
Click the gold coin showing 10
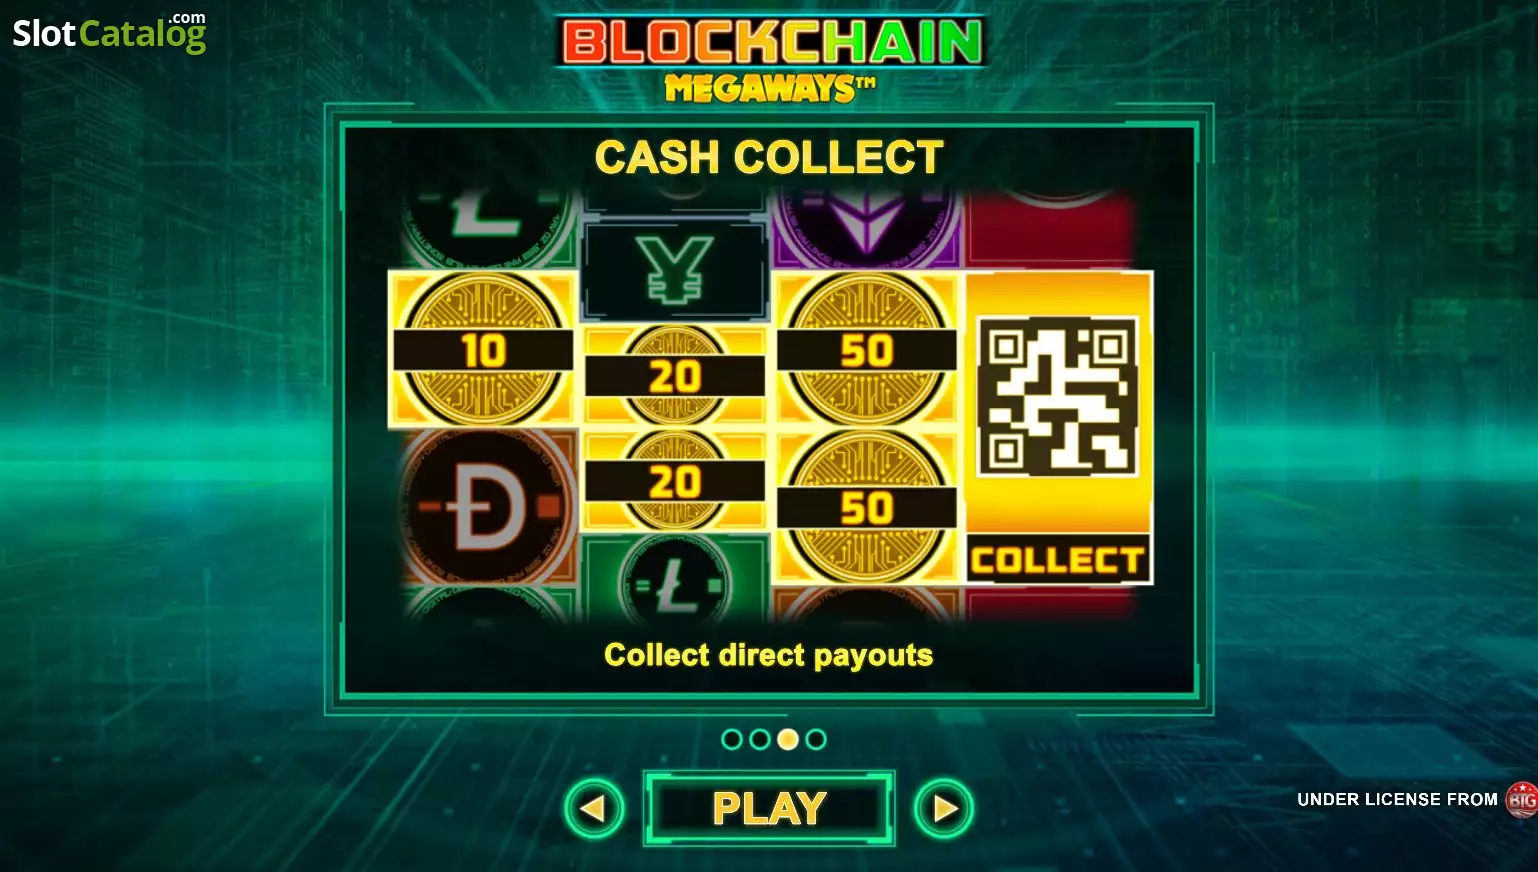coord(483,349)
